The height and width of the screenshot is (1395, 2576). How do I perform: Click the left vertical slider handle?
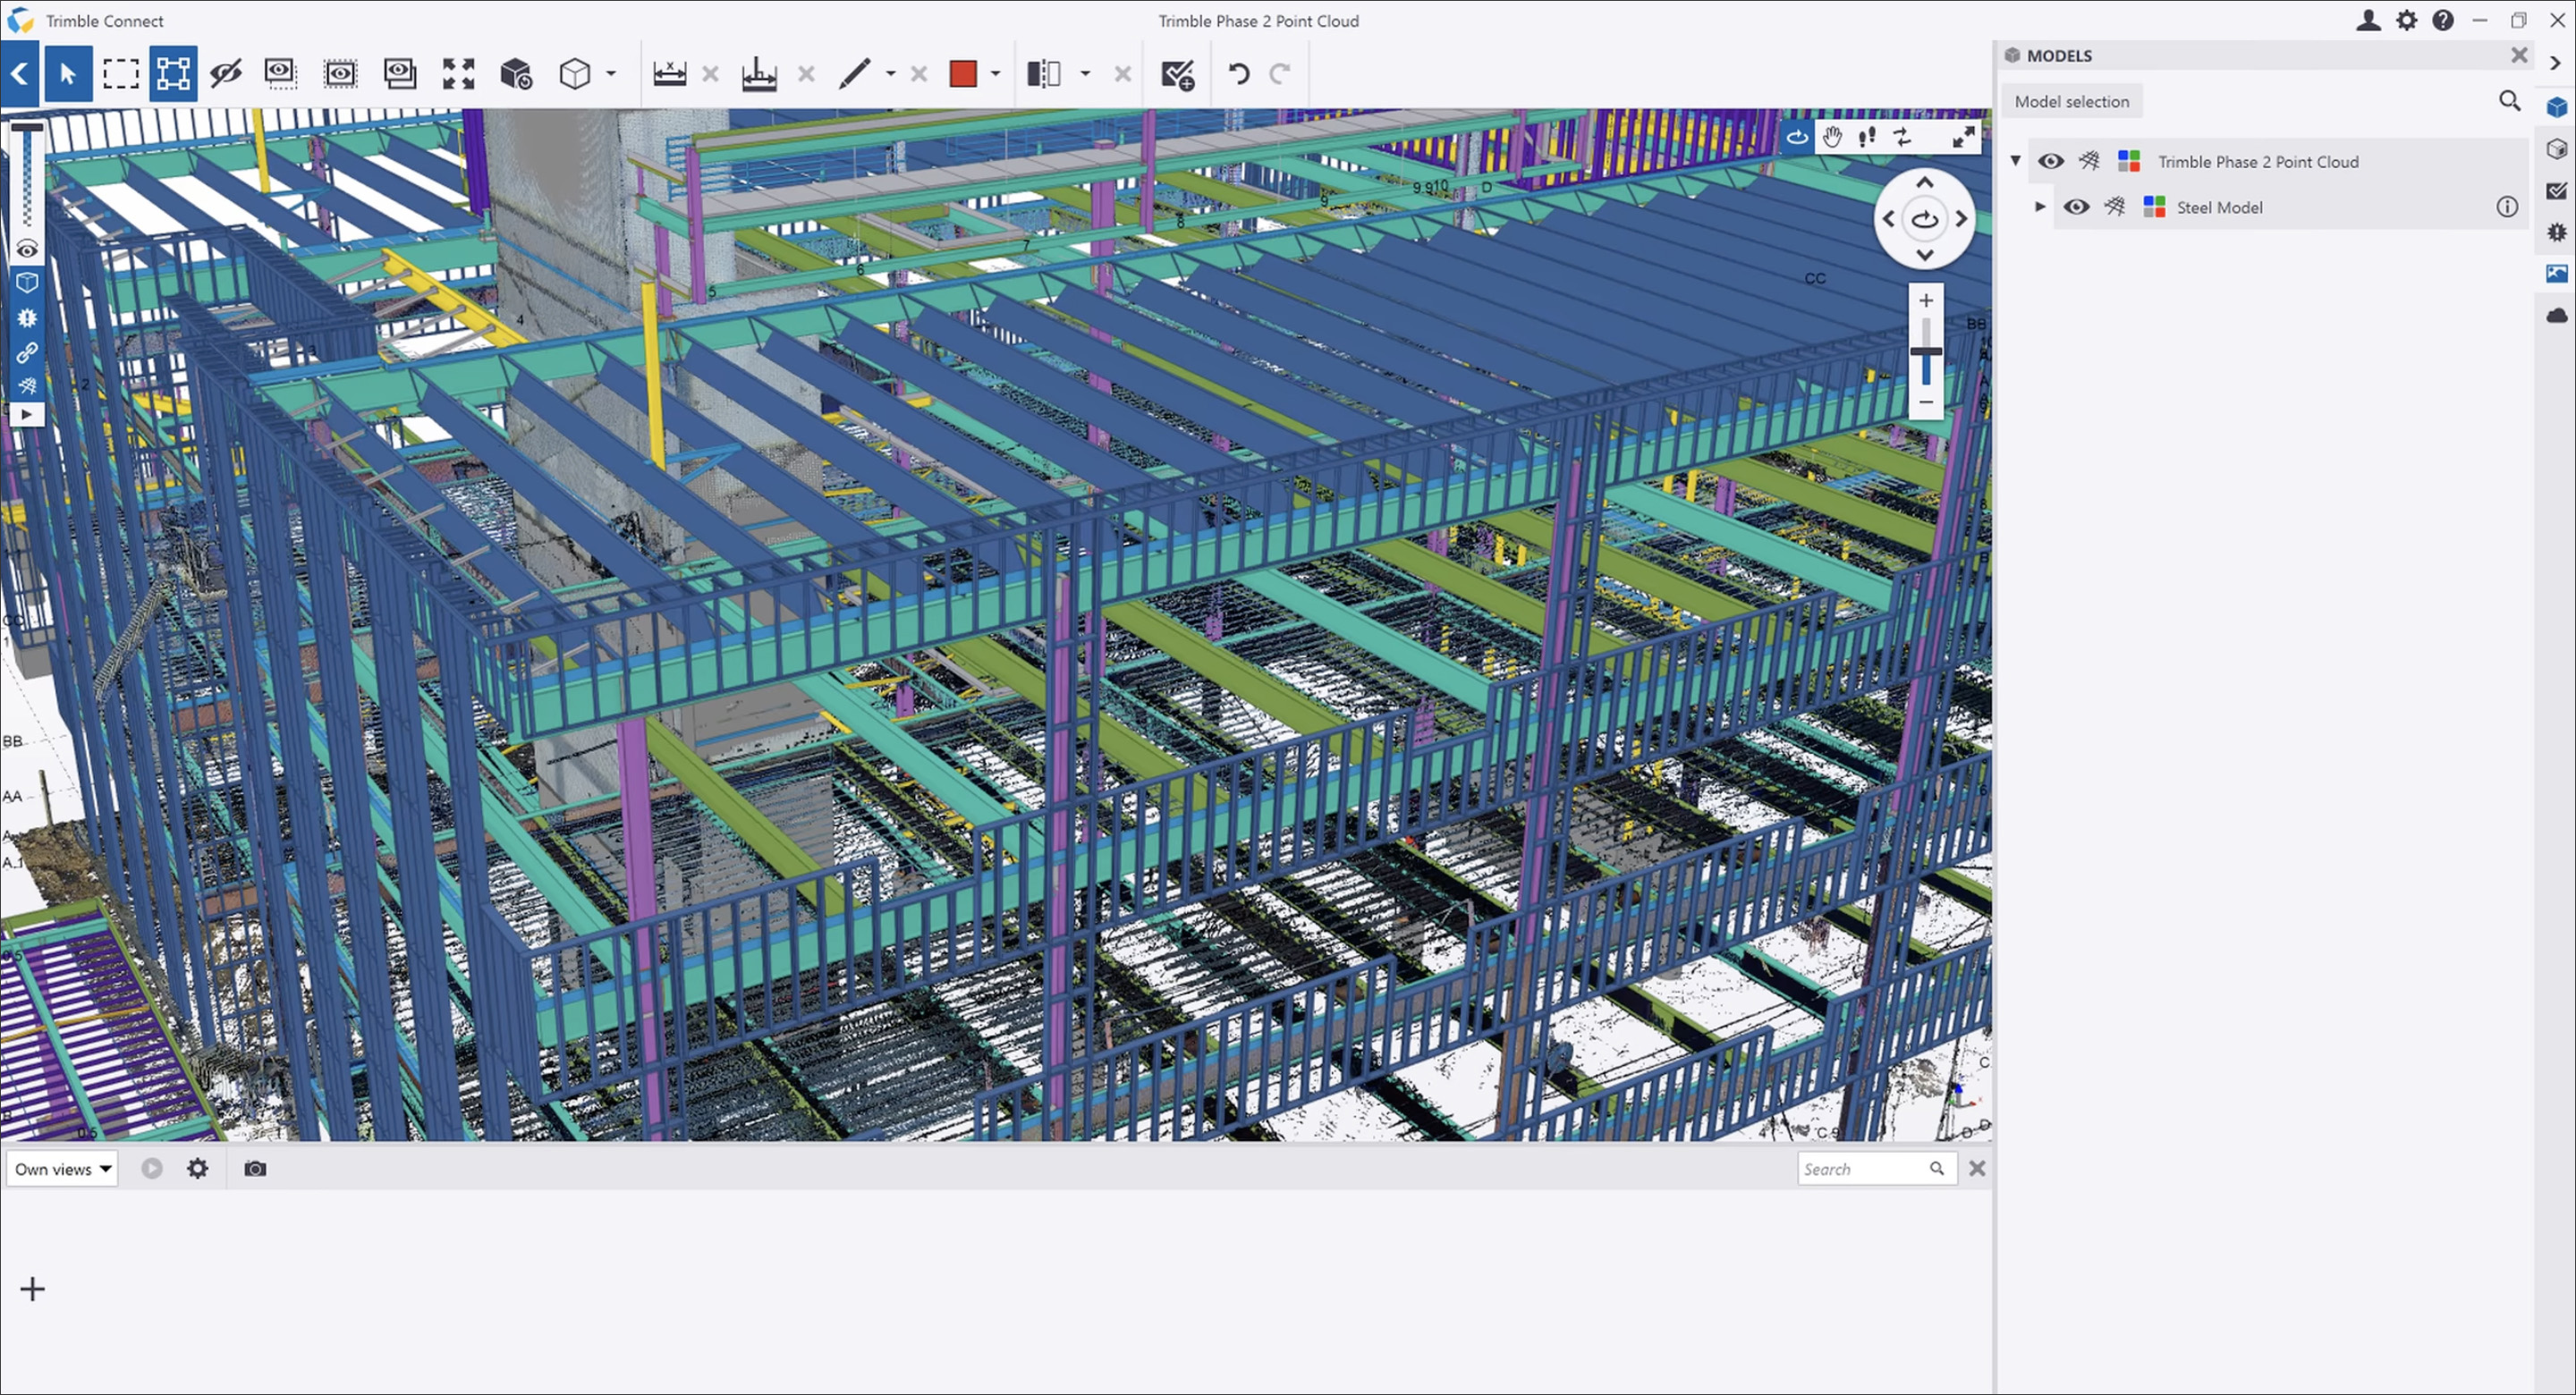click(27, 128)
